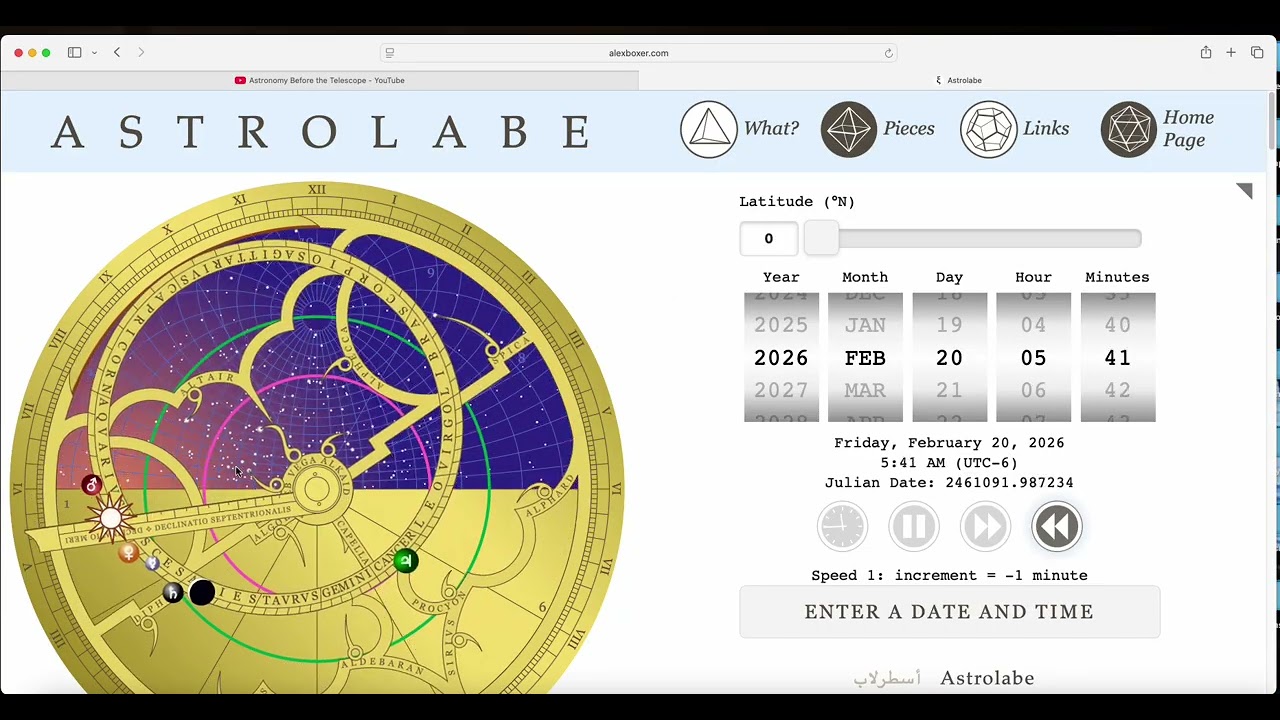Show Safari tab overview
This screenshot has width=1280, height=720.
[1257, 53]
